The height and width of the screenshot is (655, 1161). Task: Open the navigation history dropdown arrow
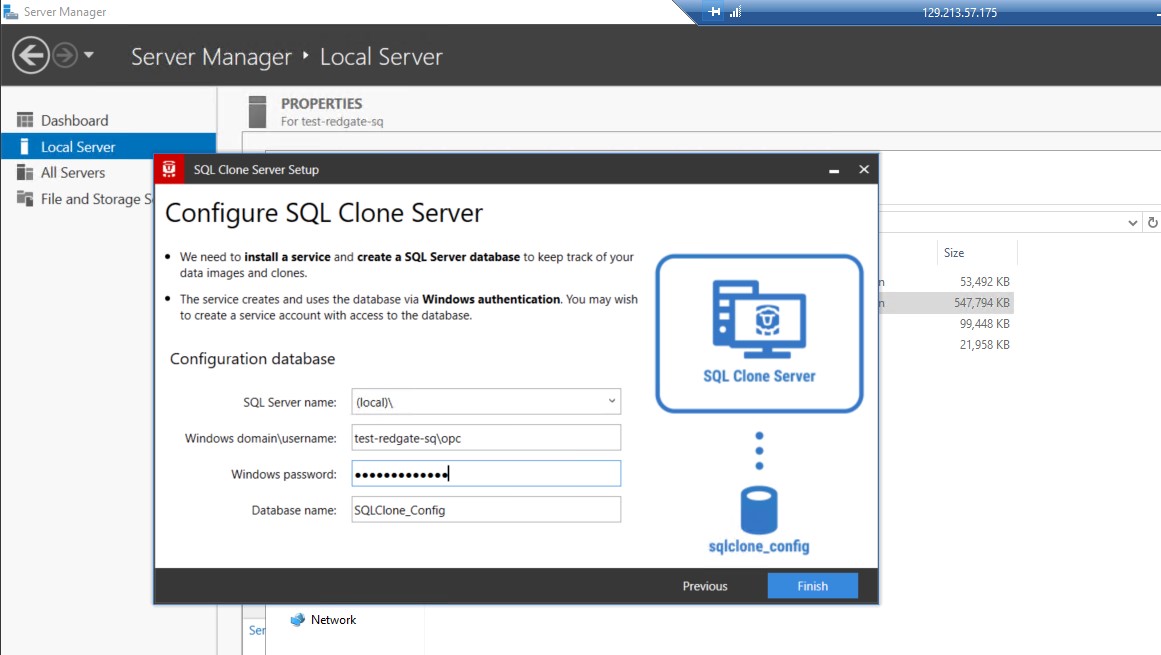tap(89, 55)
